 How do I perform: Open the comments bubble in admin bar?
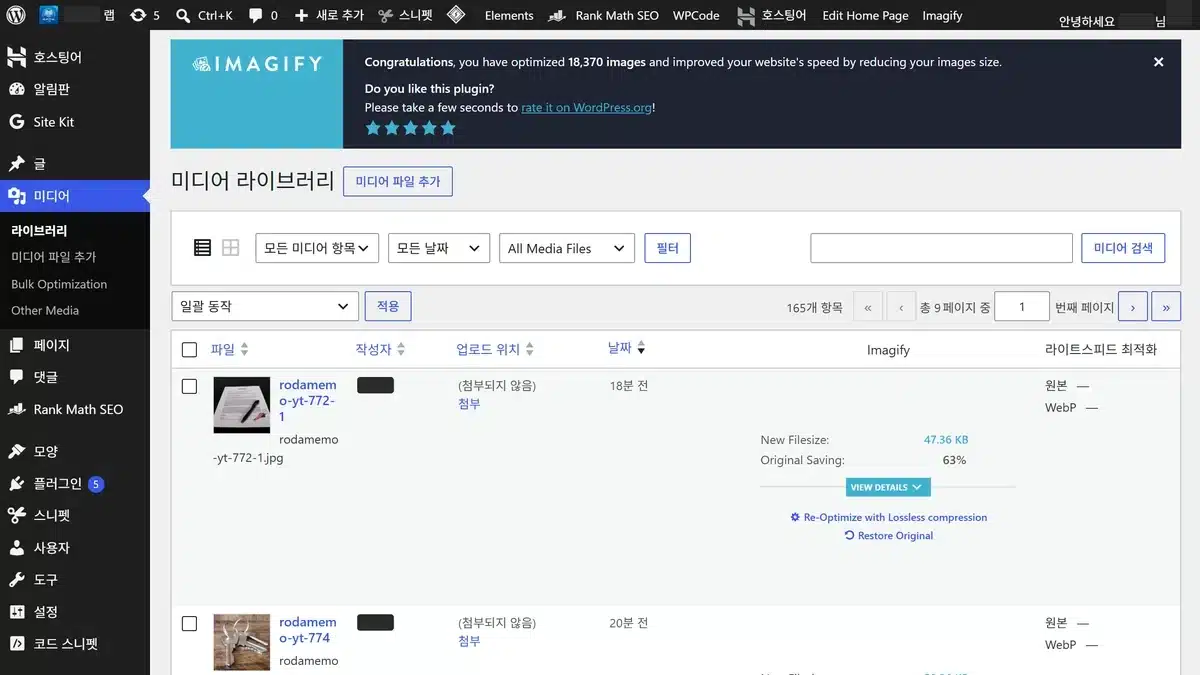click(263, 15)
